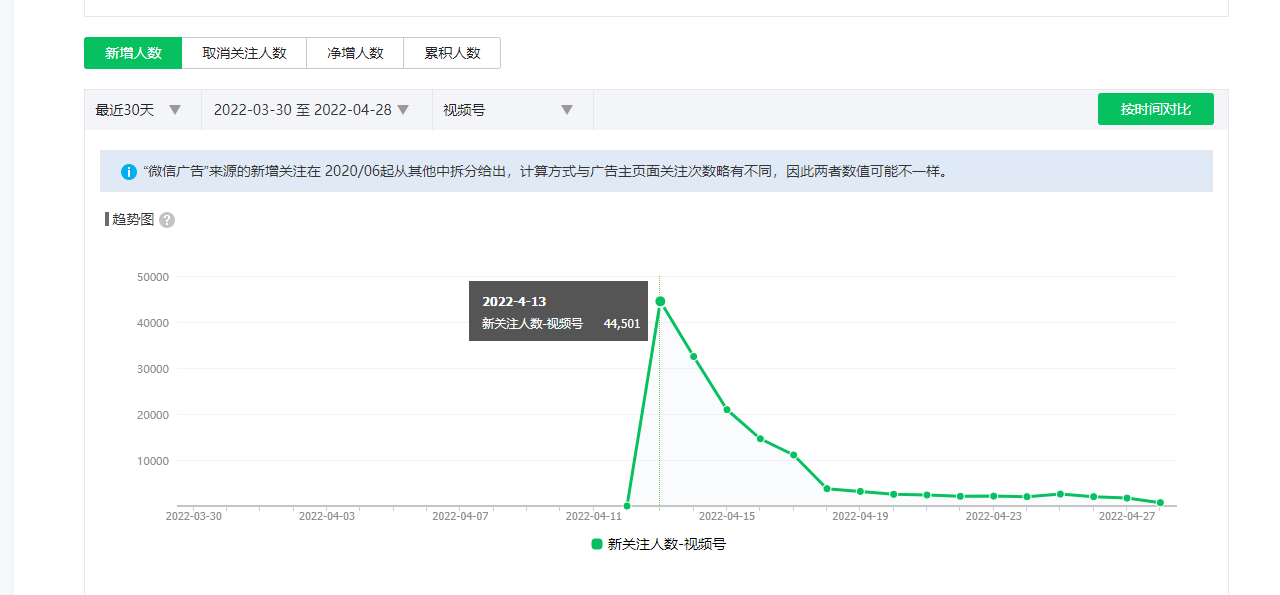Select the data point for 2022-04-17

click(794, 455)
